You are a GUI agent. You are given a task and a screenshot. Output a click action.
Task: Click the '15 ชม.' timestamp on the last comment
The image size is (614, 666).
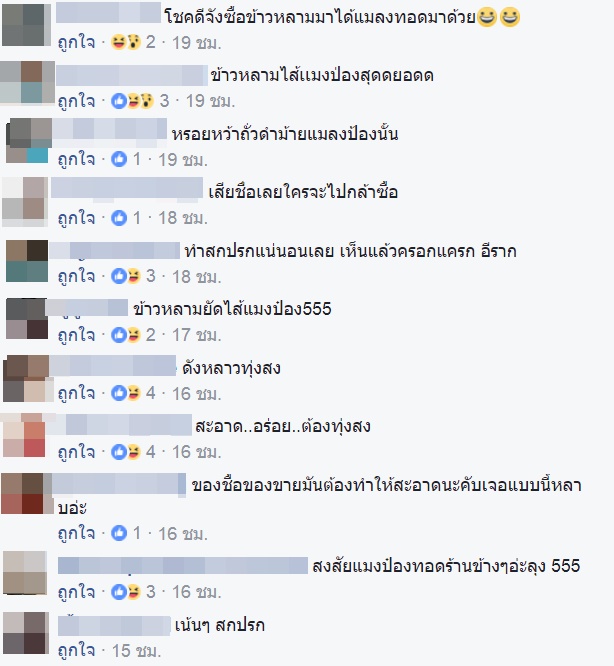[x=136, y=651]
